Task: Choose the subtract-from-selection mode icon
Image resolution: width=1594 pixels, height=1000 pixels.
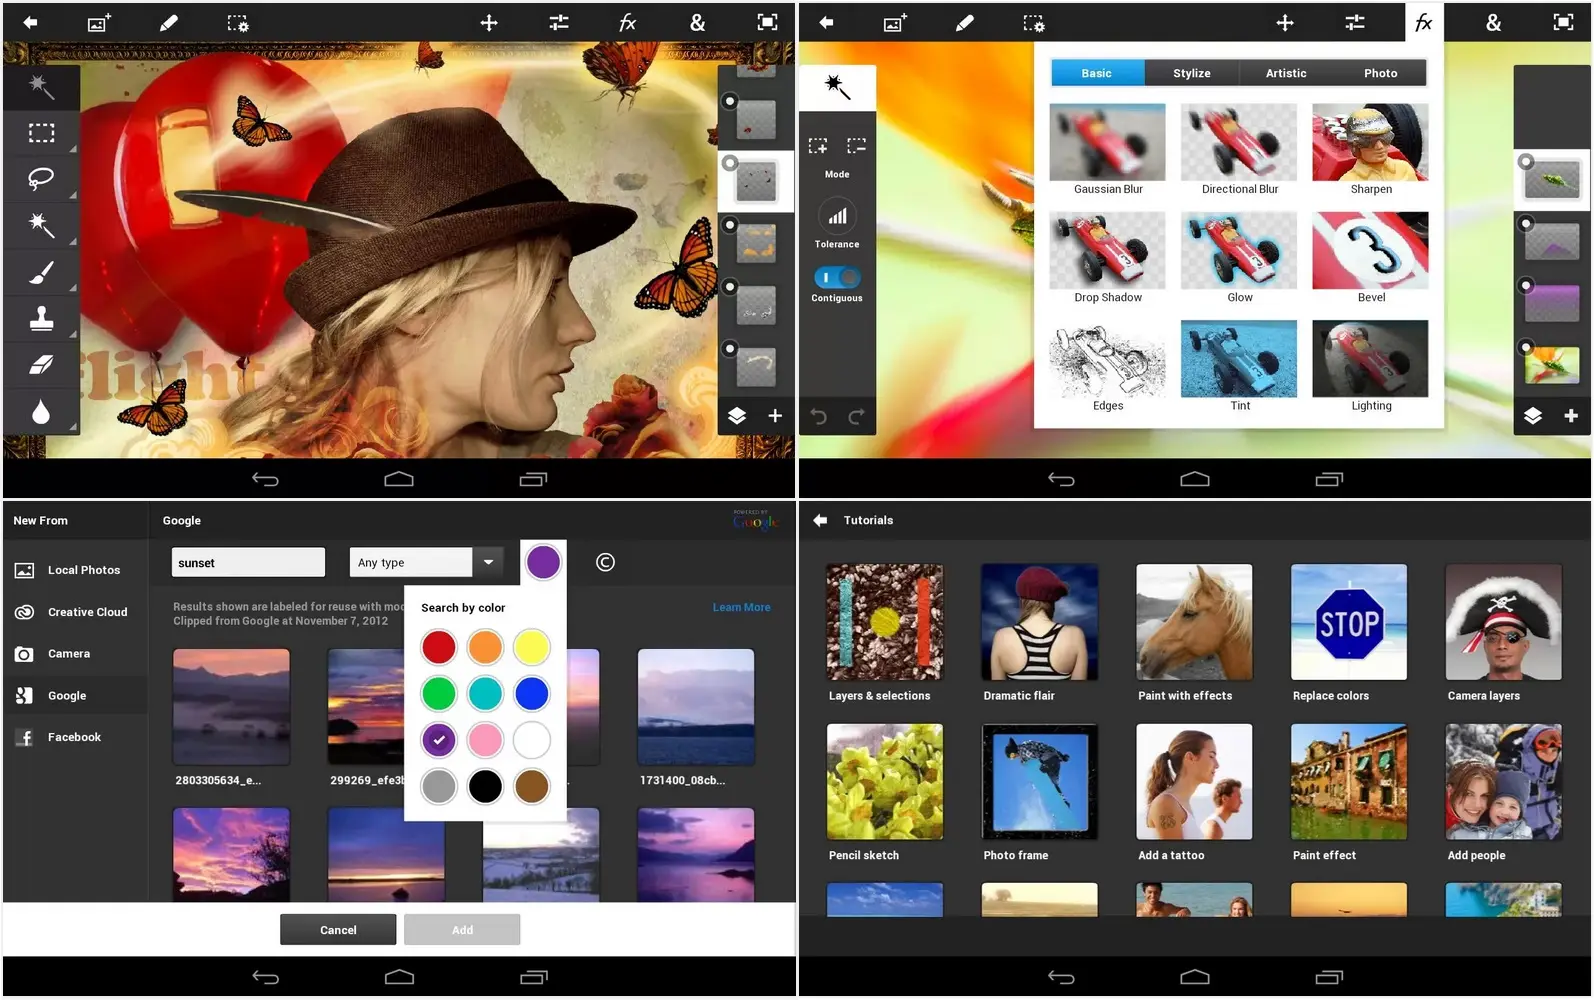Action: point(856,146)
